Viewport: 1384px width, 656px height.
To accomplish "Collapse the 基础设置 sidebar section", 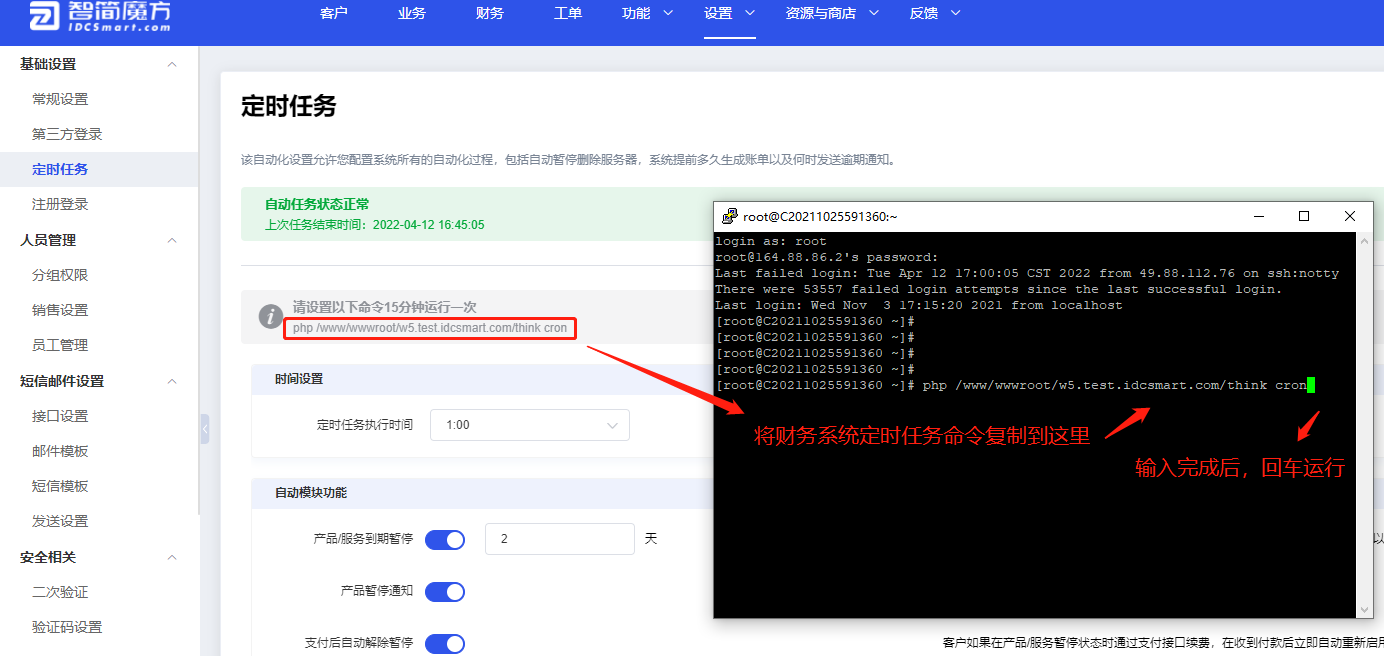I will [x=172, y=64].
